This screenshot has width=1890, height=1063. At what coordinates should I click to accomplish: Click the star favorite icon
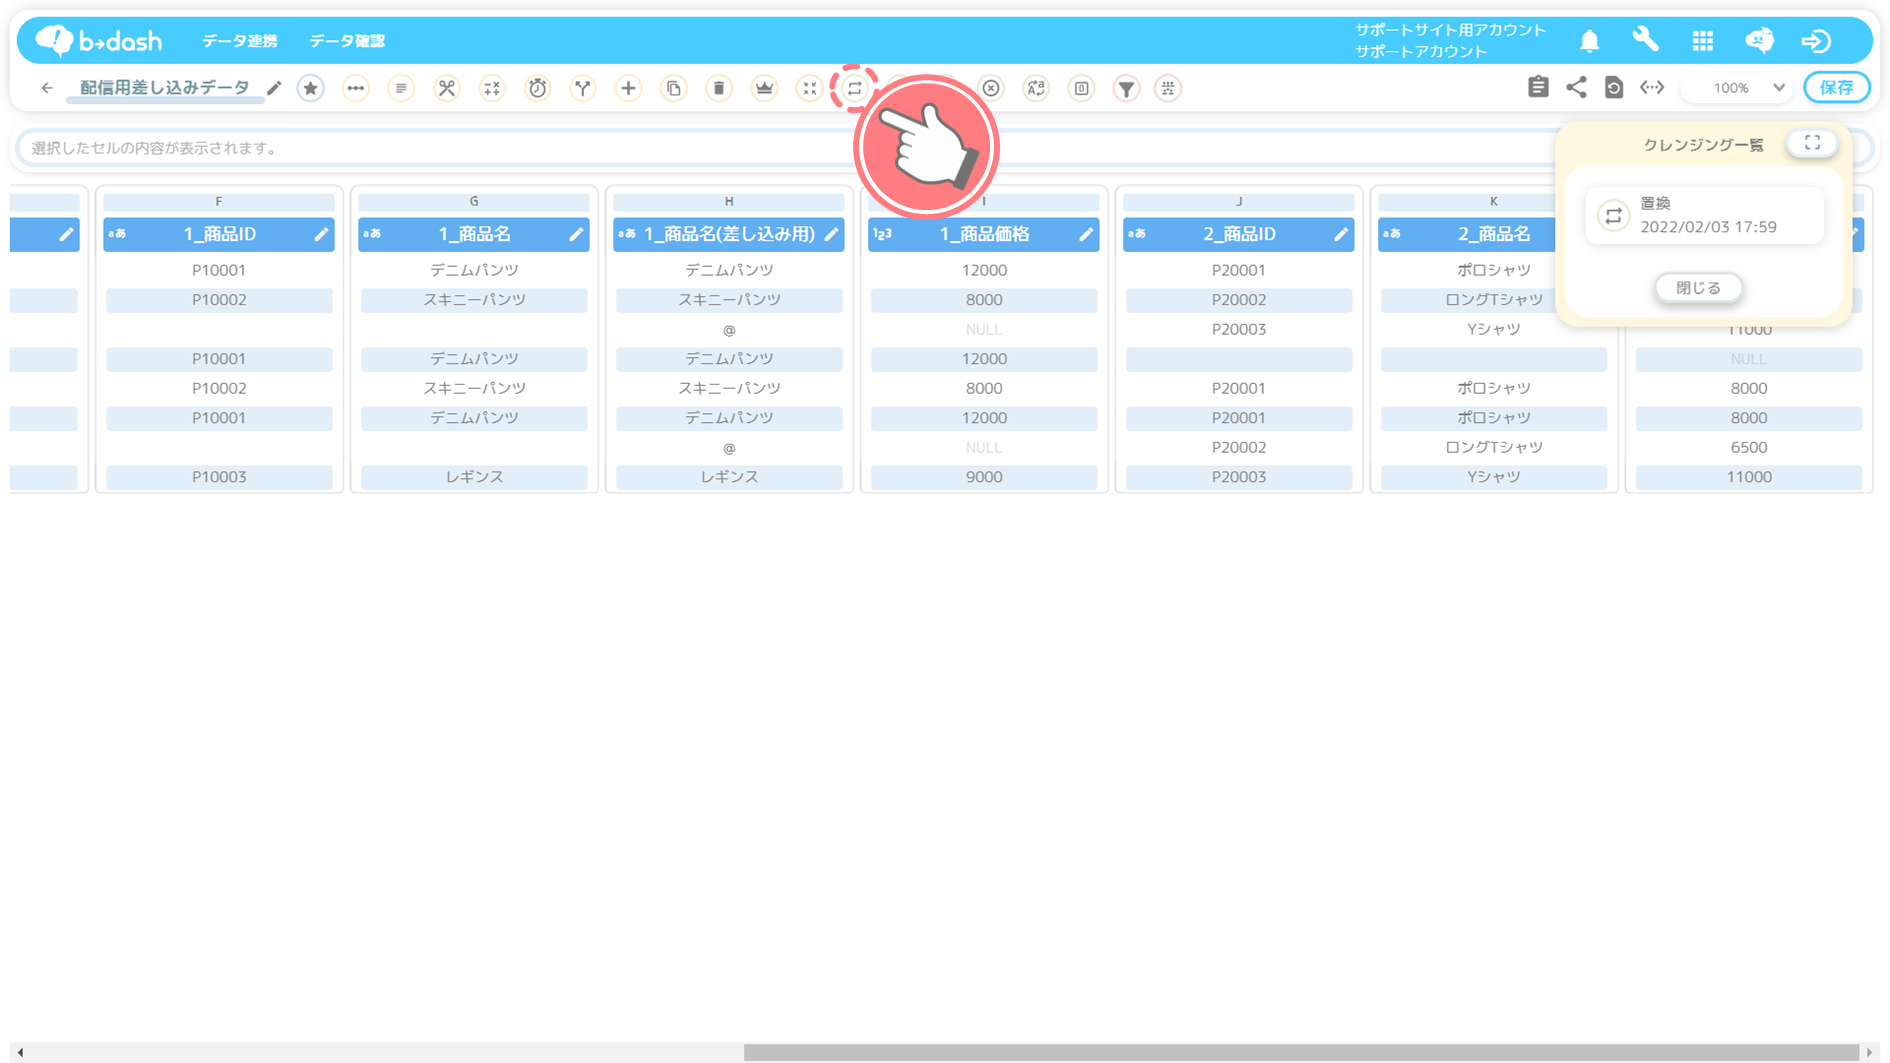311,88
